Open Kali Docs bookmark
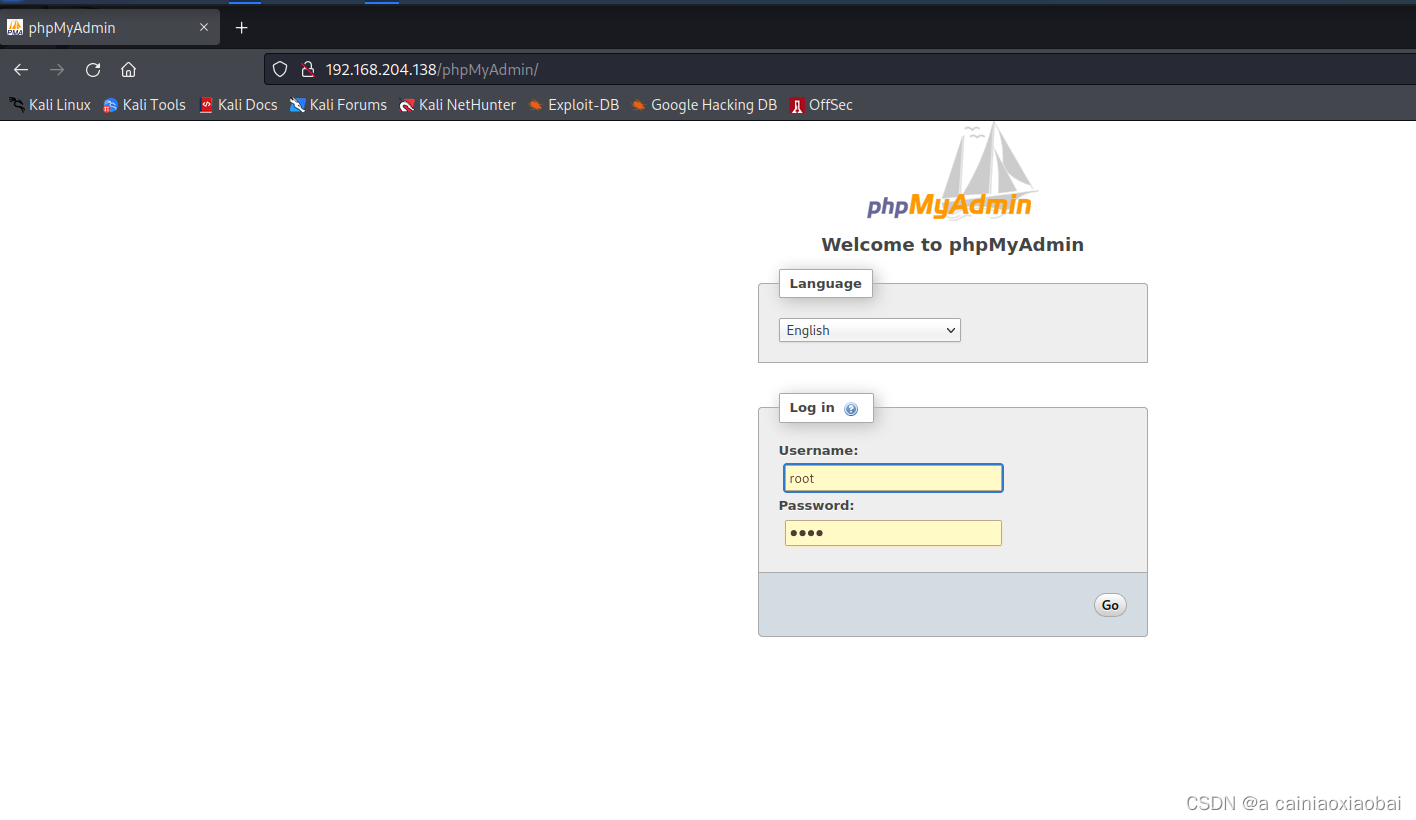 tap(238, 105)
